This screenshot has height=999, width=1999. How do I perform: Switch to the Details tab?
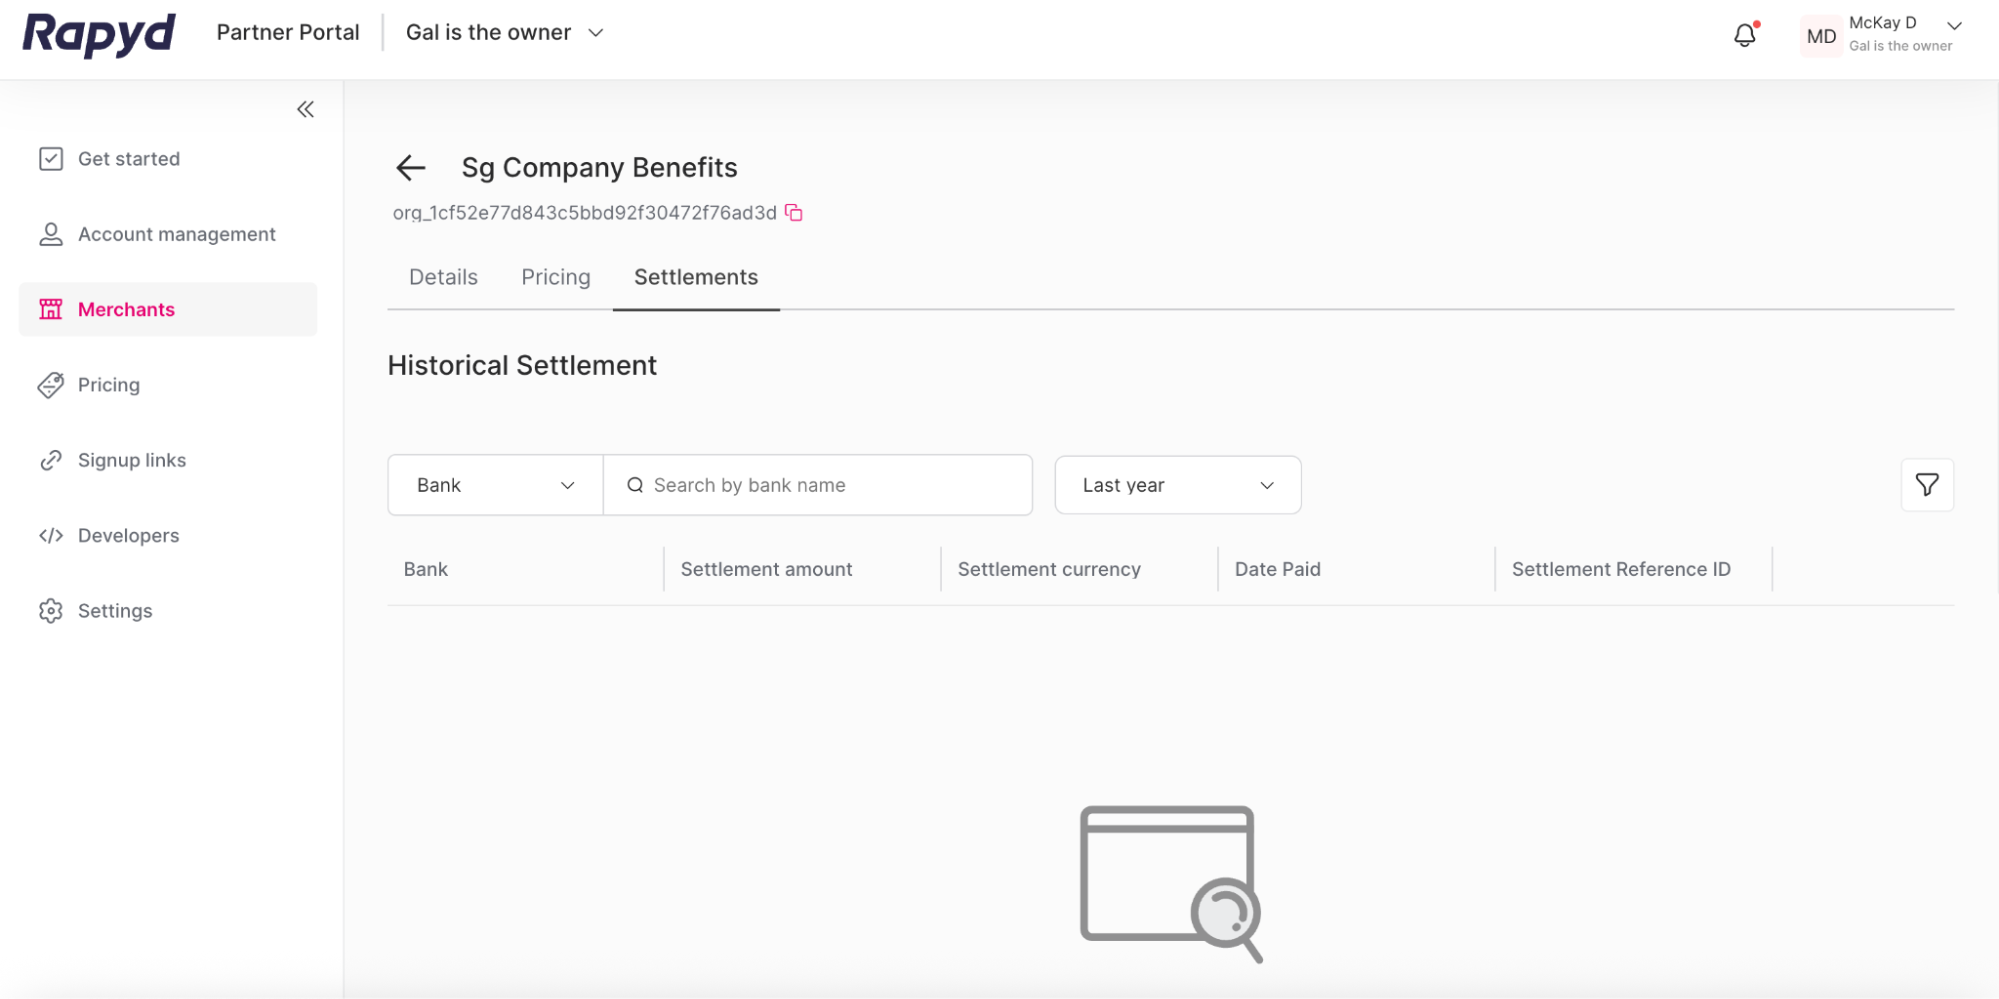click(x=442, y=277)
